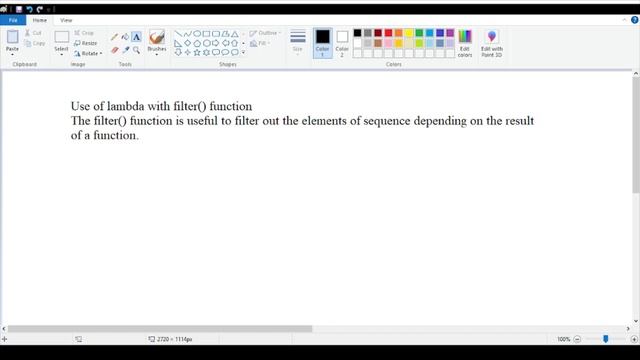Pick the orange color swatch
The height and width of the screenshot is (360, 640).
399,33
